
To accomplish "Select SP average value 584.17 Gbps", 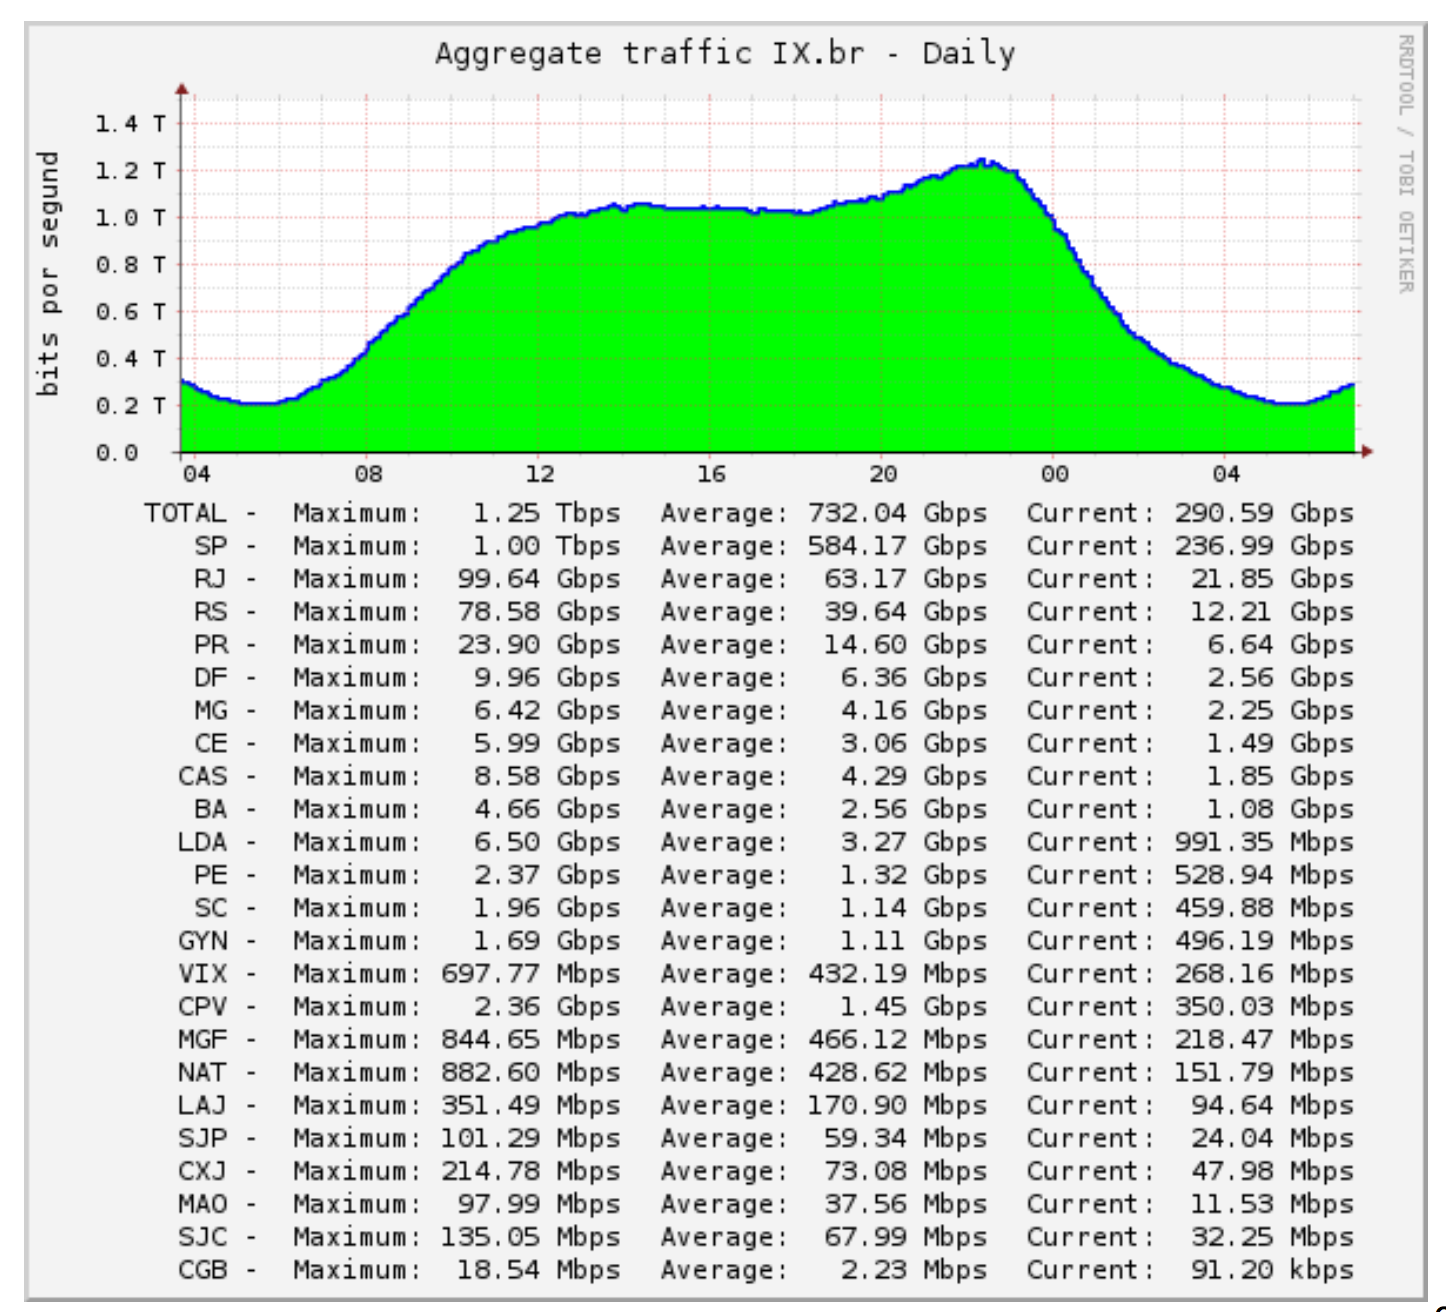I will pyautogui.click(x=897, y=546).
